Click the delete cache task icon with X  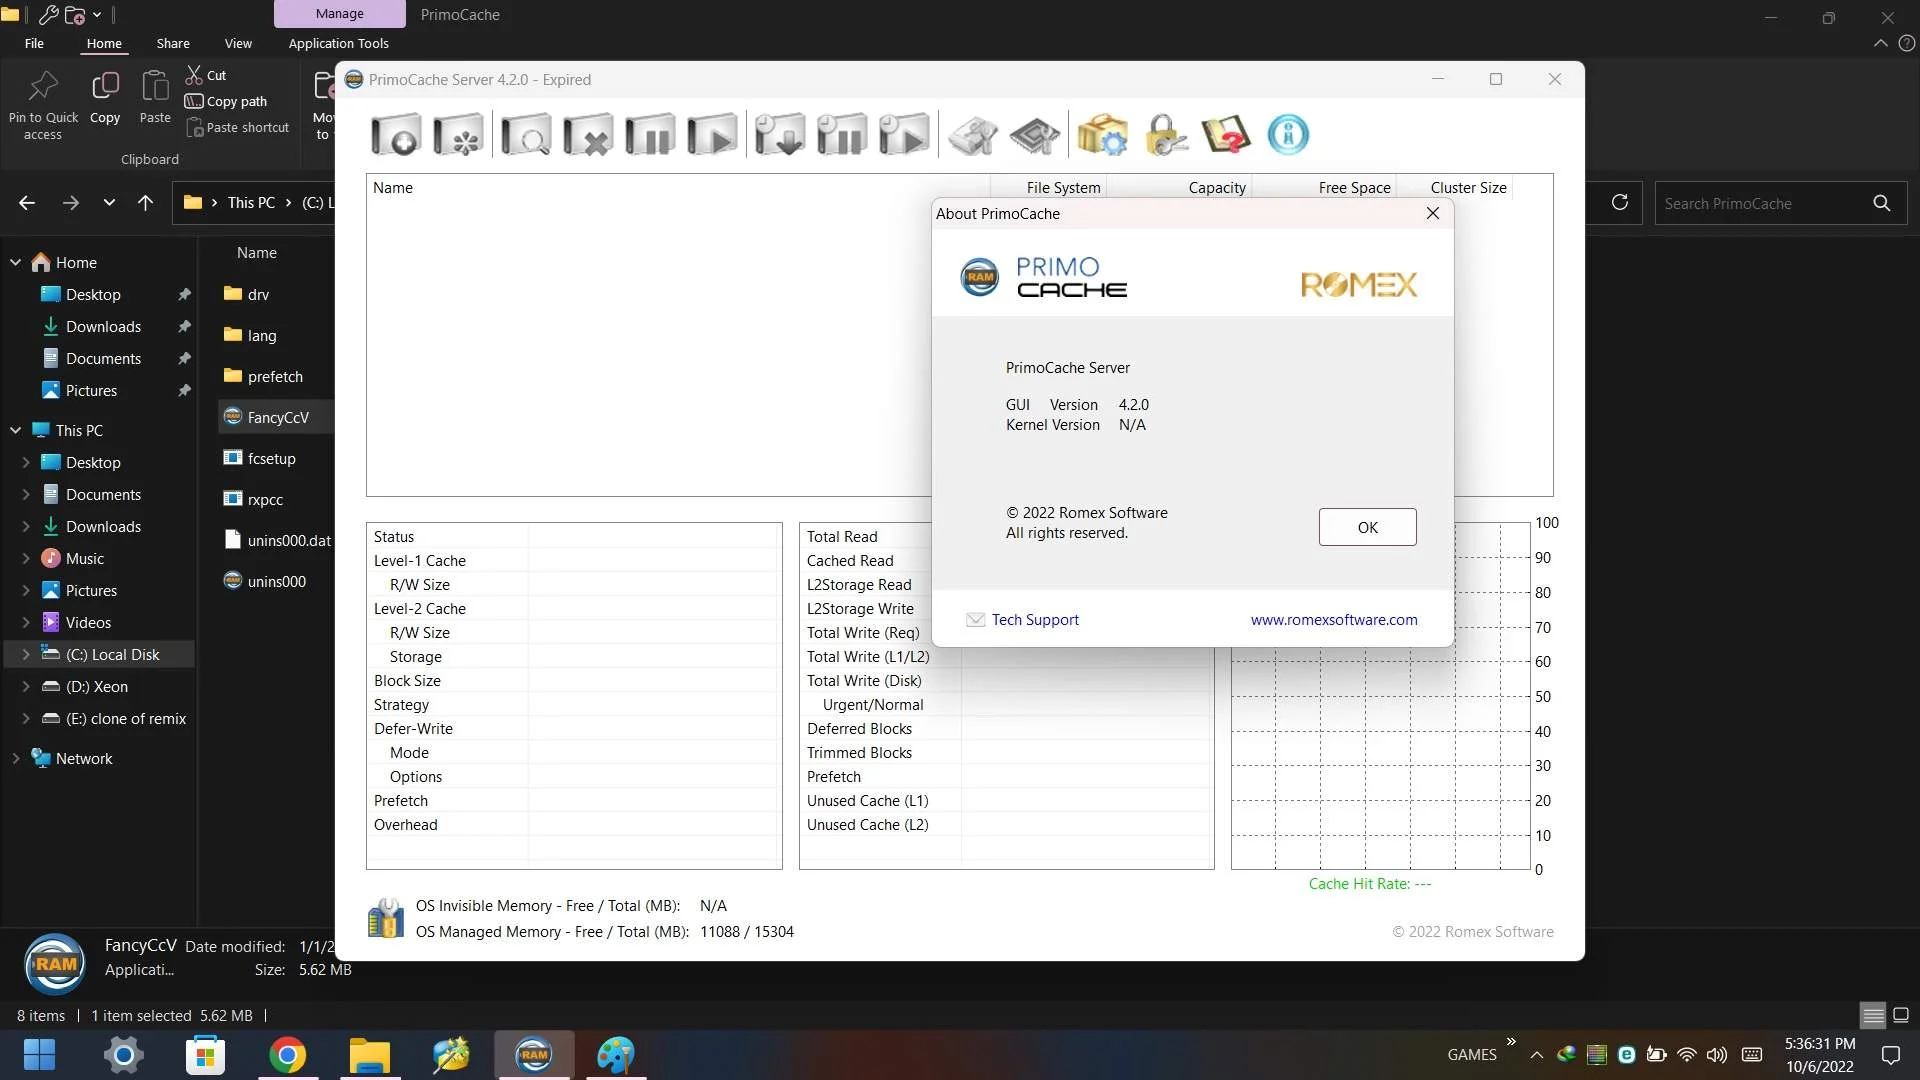[587, 135]
